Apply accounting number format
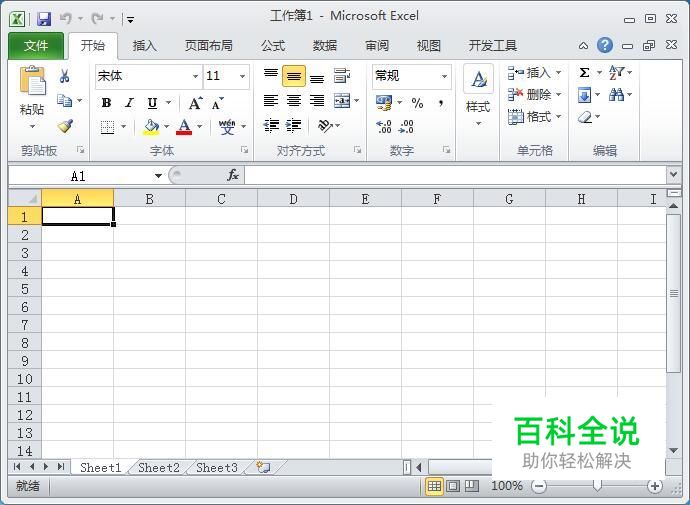 coord(384,103)
